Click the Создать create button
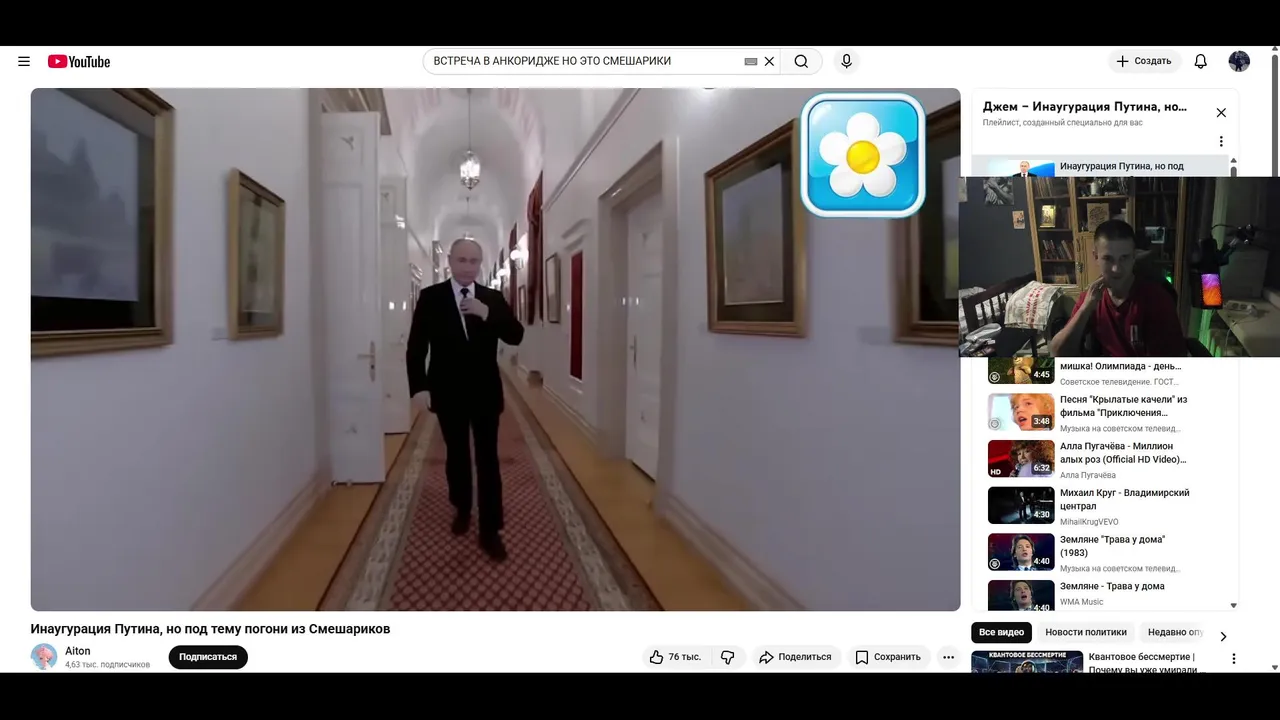 pos(1145,61)
